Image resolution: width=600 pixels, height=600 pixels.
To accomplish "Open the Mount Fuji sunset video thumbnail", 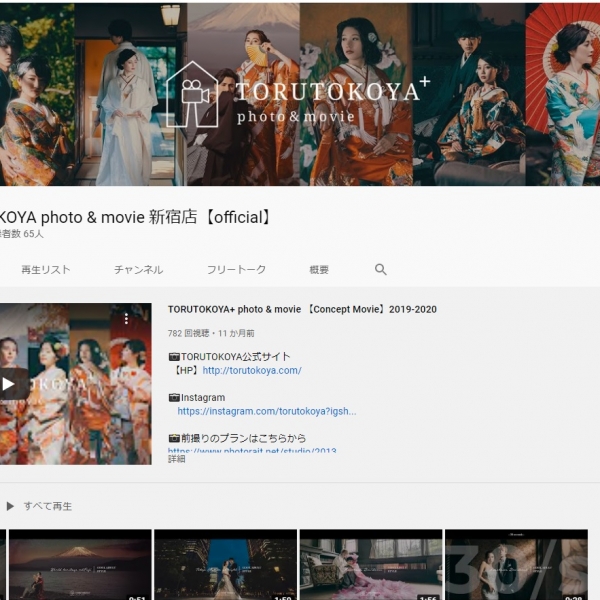I will coord(80,565).
